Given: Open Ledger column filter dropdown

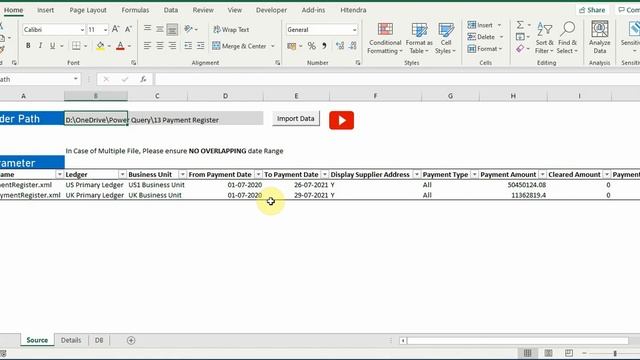Looking at the screenshot, I should point(122,175).
